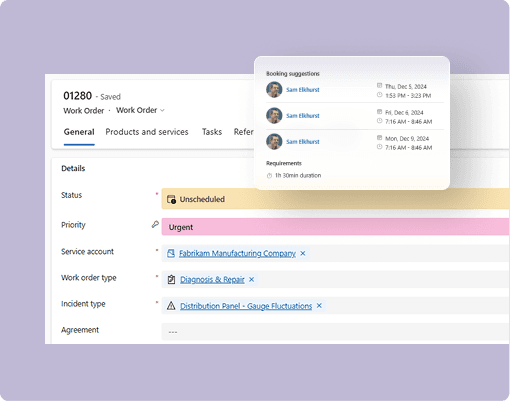The height and width of the screenshot is (401, 514).
Task: Expand the Work Order form selector chevron
Action: tap(162, 110)
